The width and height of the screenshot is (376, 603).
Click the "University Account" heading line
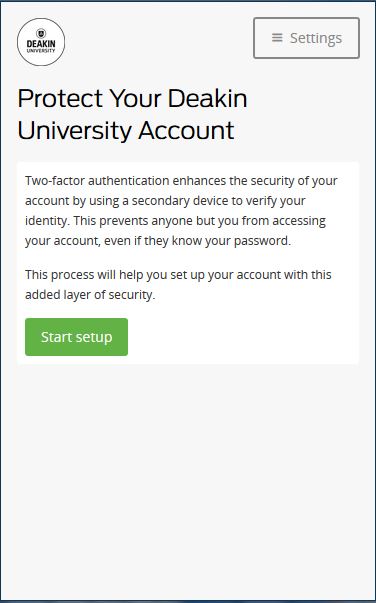point(126,130)
